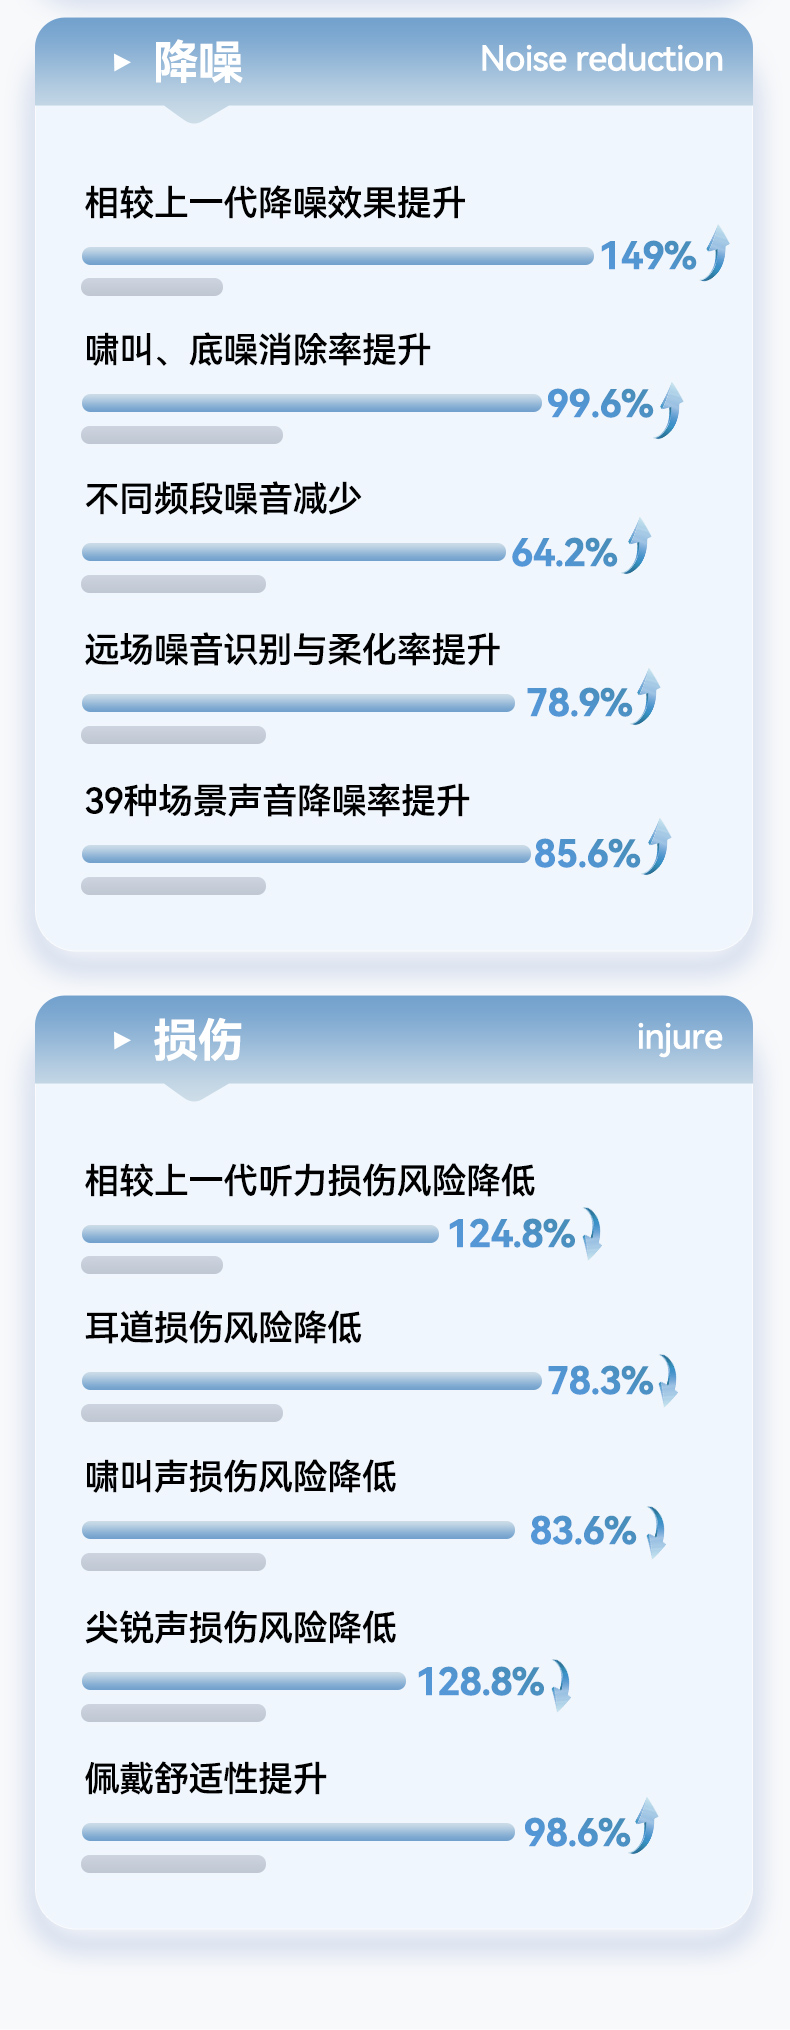This screenshot has height=2030, width=790.
Task: Click the gray bar under 远场噪音识别与柔化率提升
Action: (173, 735)
